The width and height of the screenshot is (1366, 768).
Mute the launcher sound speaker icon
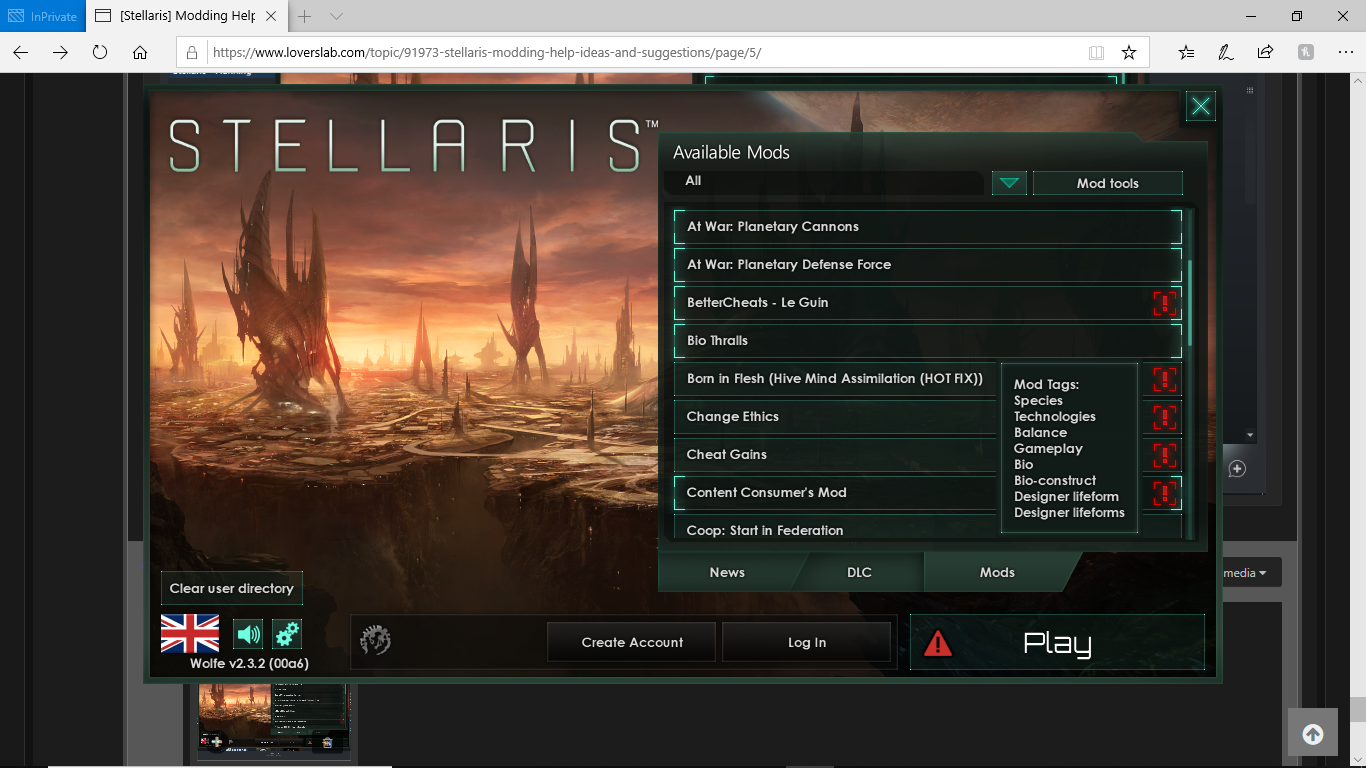pos(248,634)
